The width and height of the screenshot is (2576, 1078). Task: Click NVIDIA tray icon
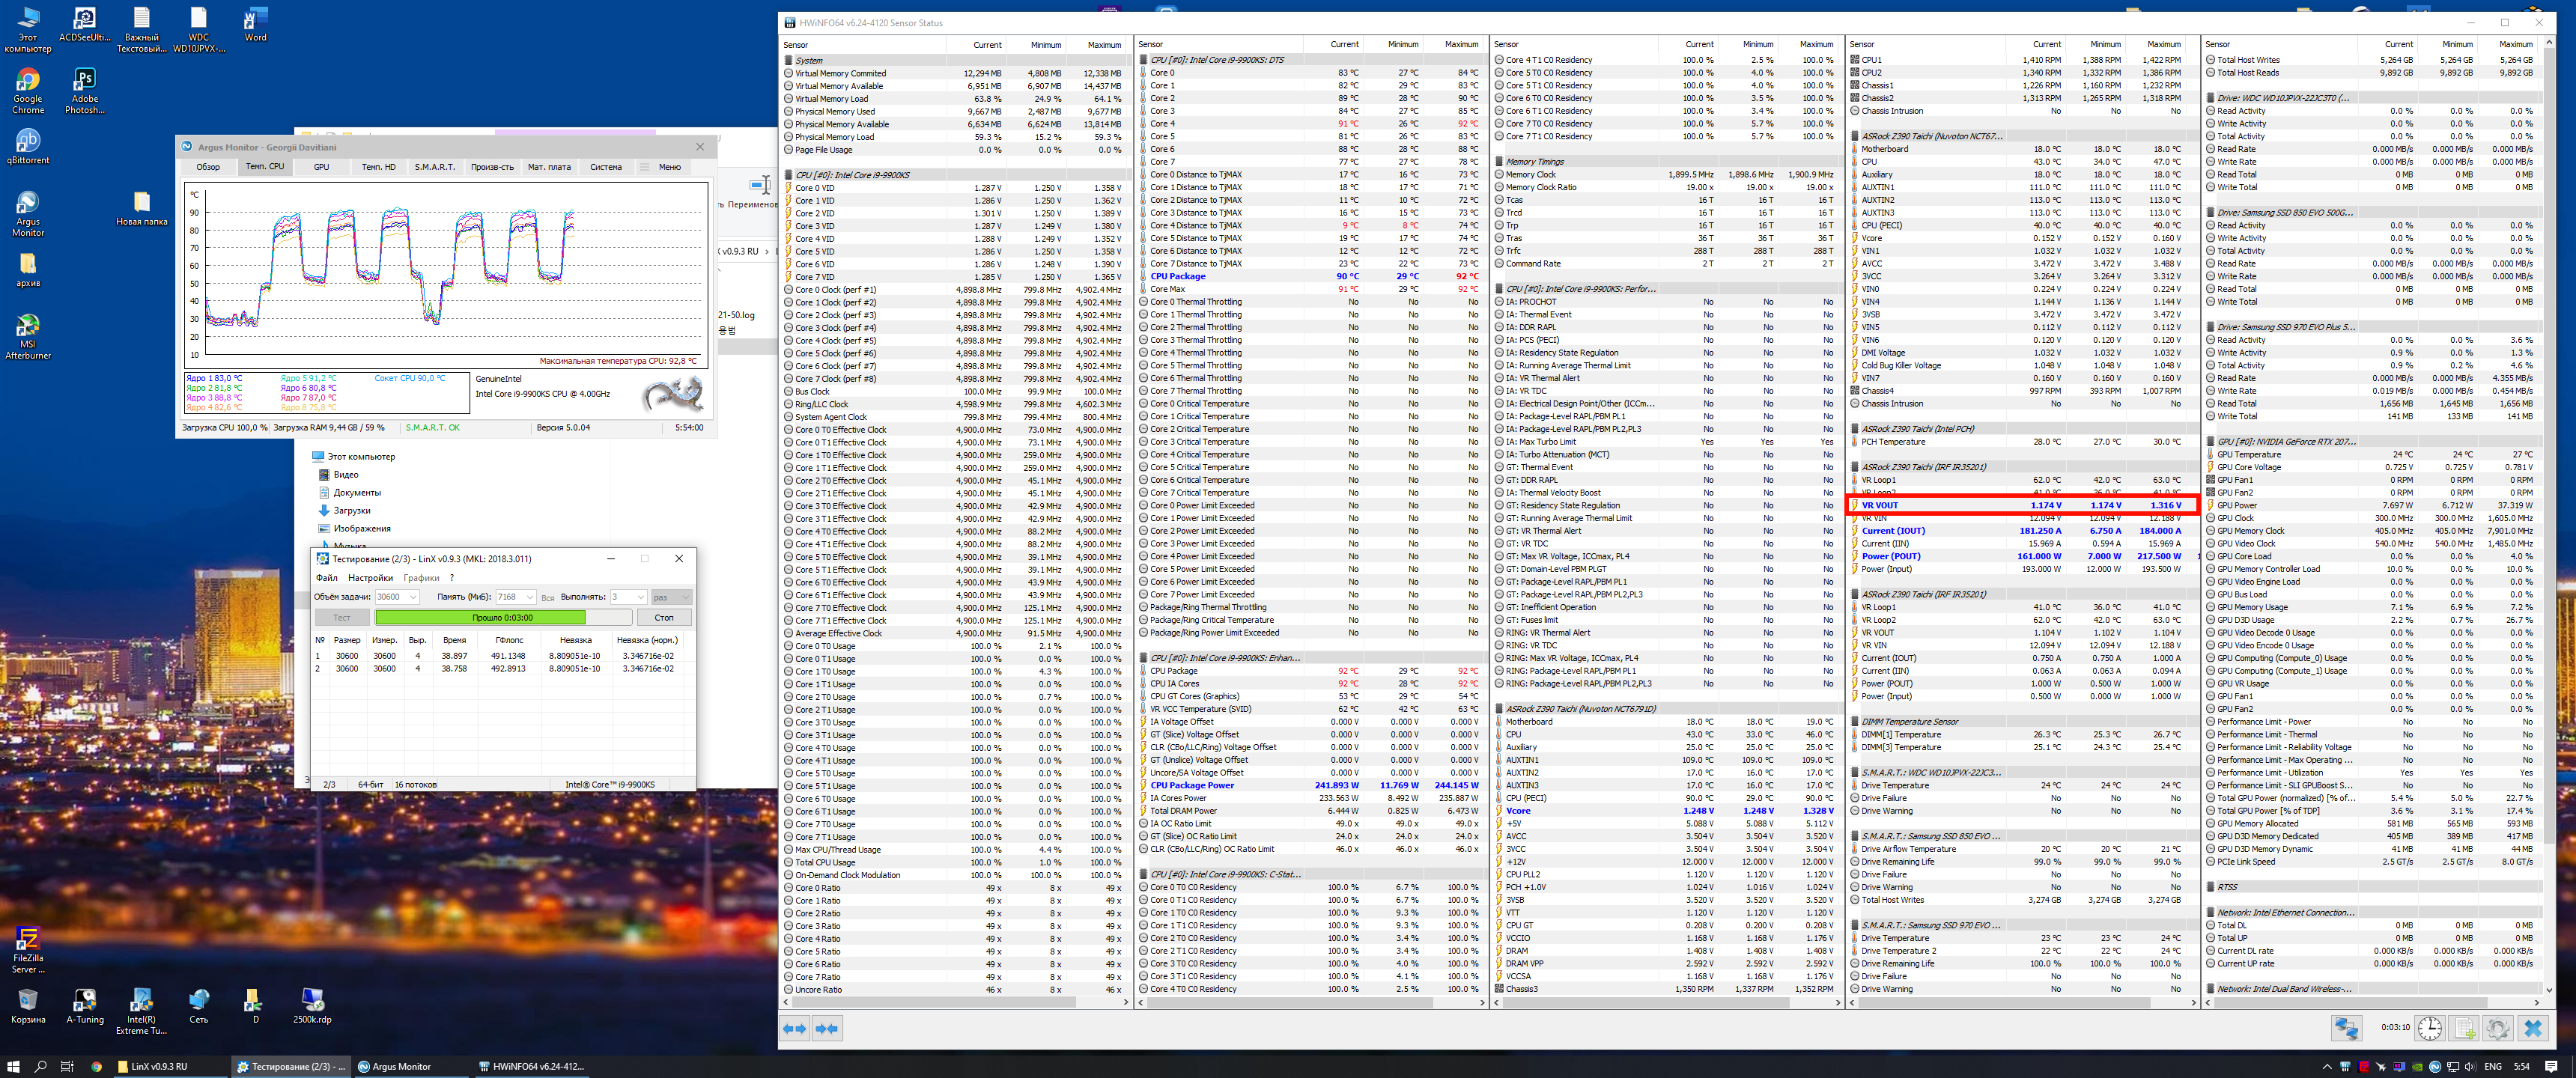pos(2417,1067)
